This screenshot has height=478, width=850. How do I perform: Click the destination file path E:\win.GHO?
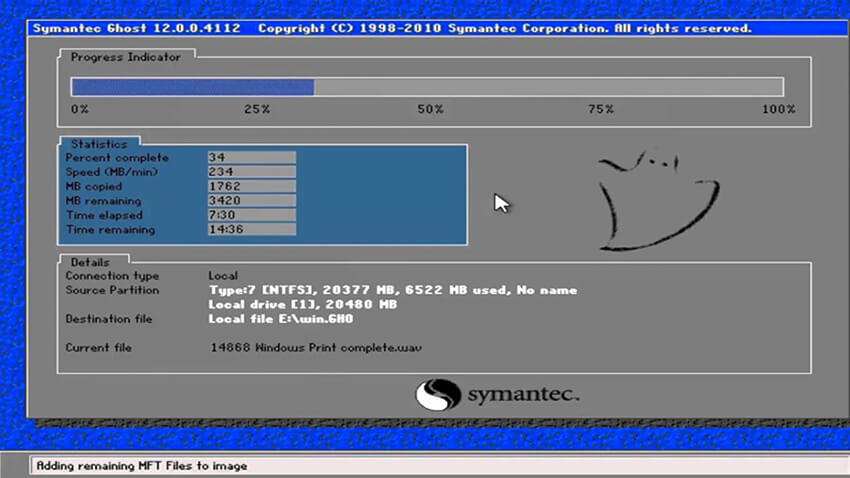click(x=280, y=319)
